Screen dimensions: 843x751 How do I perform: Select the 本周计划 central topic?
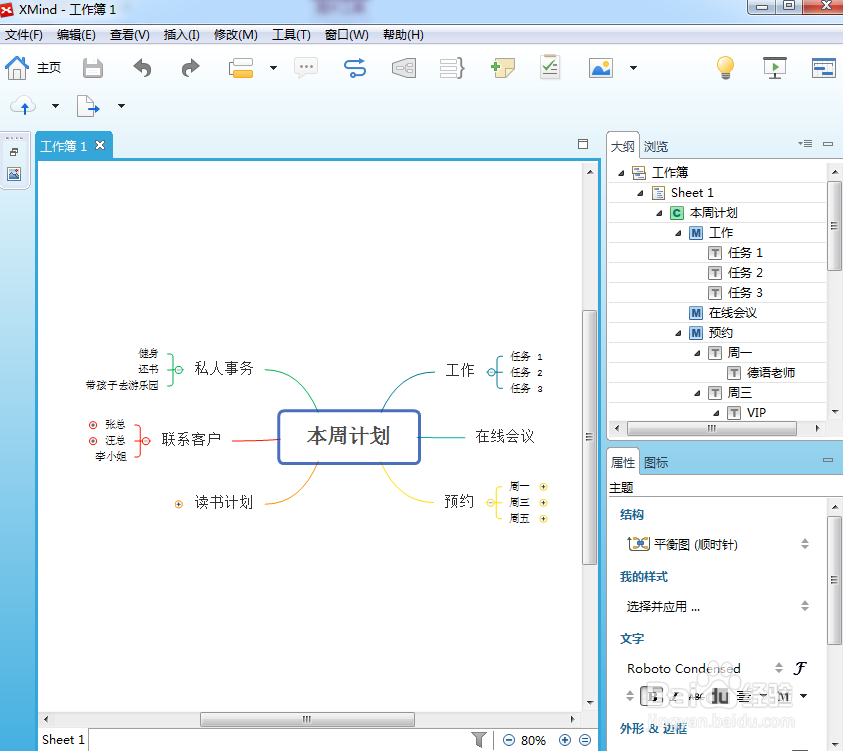pos(349,437)
